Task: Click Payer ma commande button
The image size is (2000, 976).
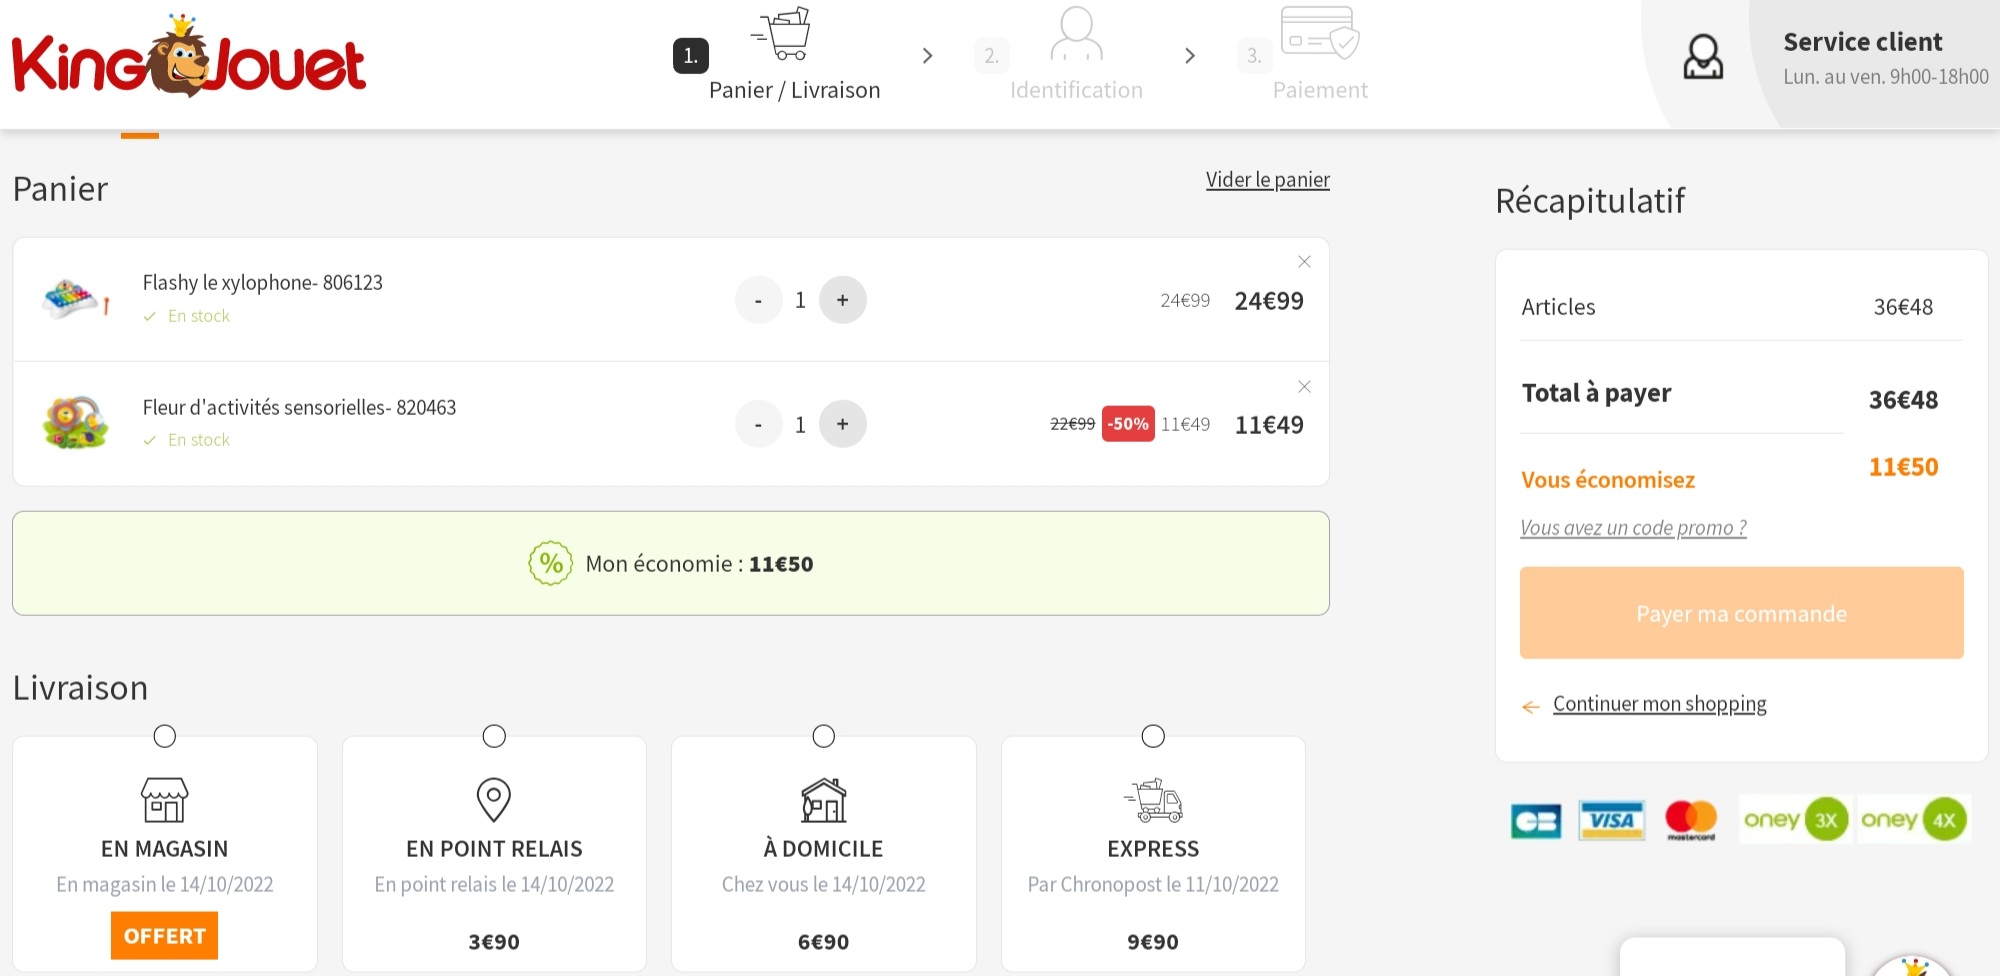Action: pos(1742,613)
